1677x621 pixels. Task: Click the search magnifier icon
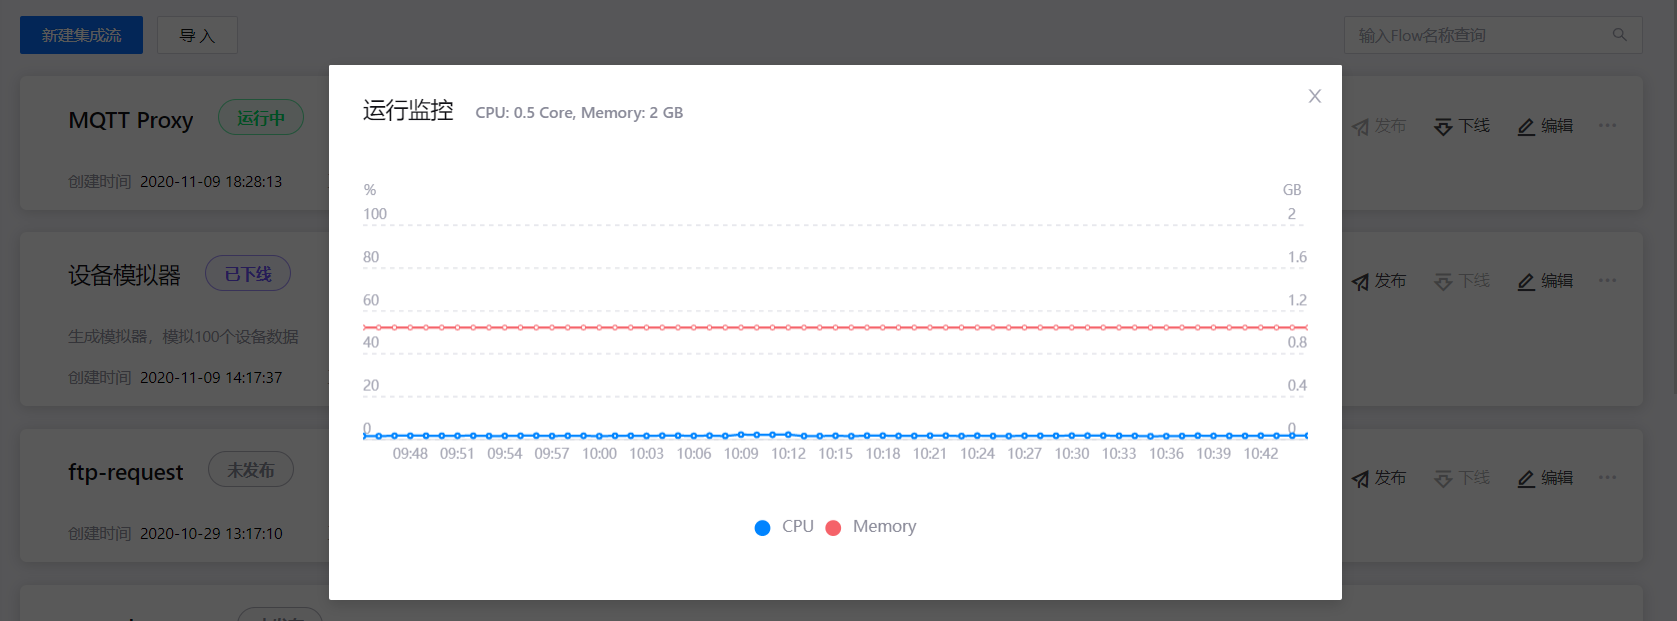(x=1619, y=35)
